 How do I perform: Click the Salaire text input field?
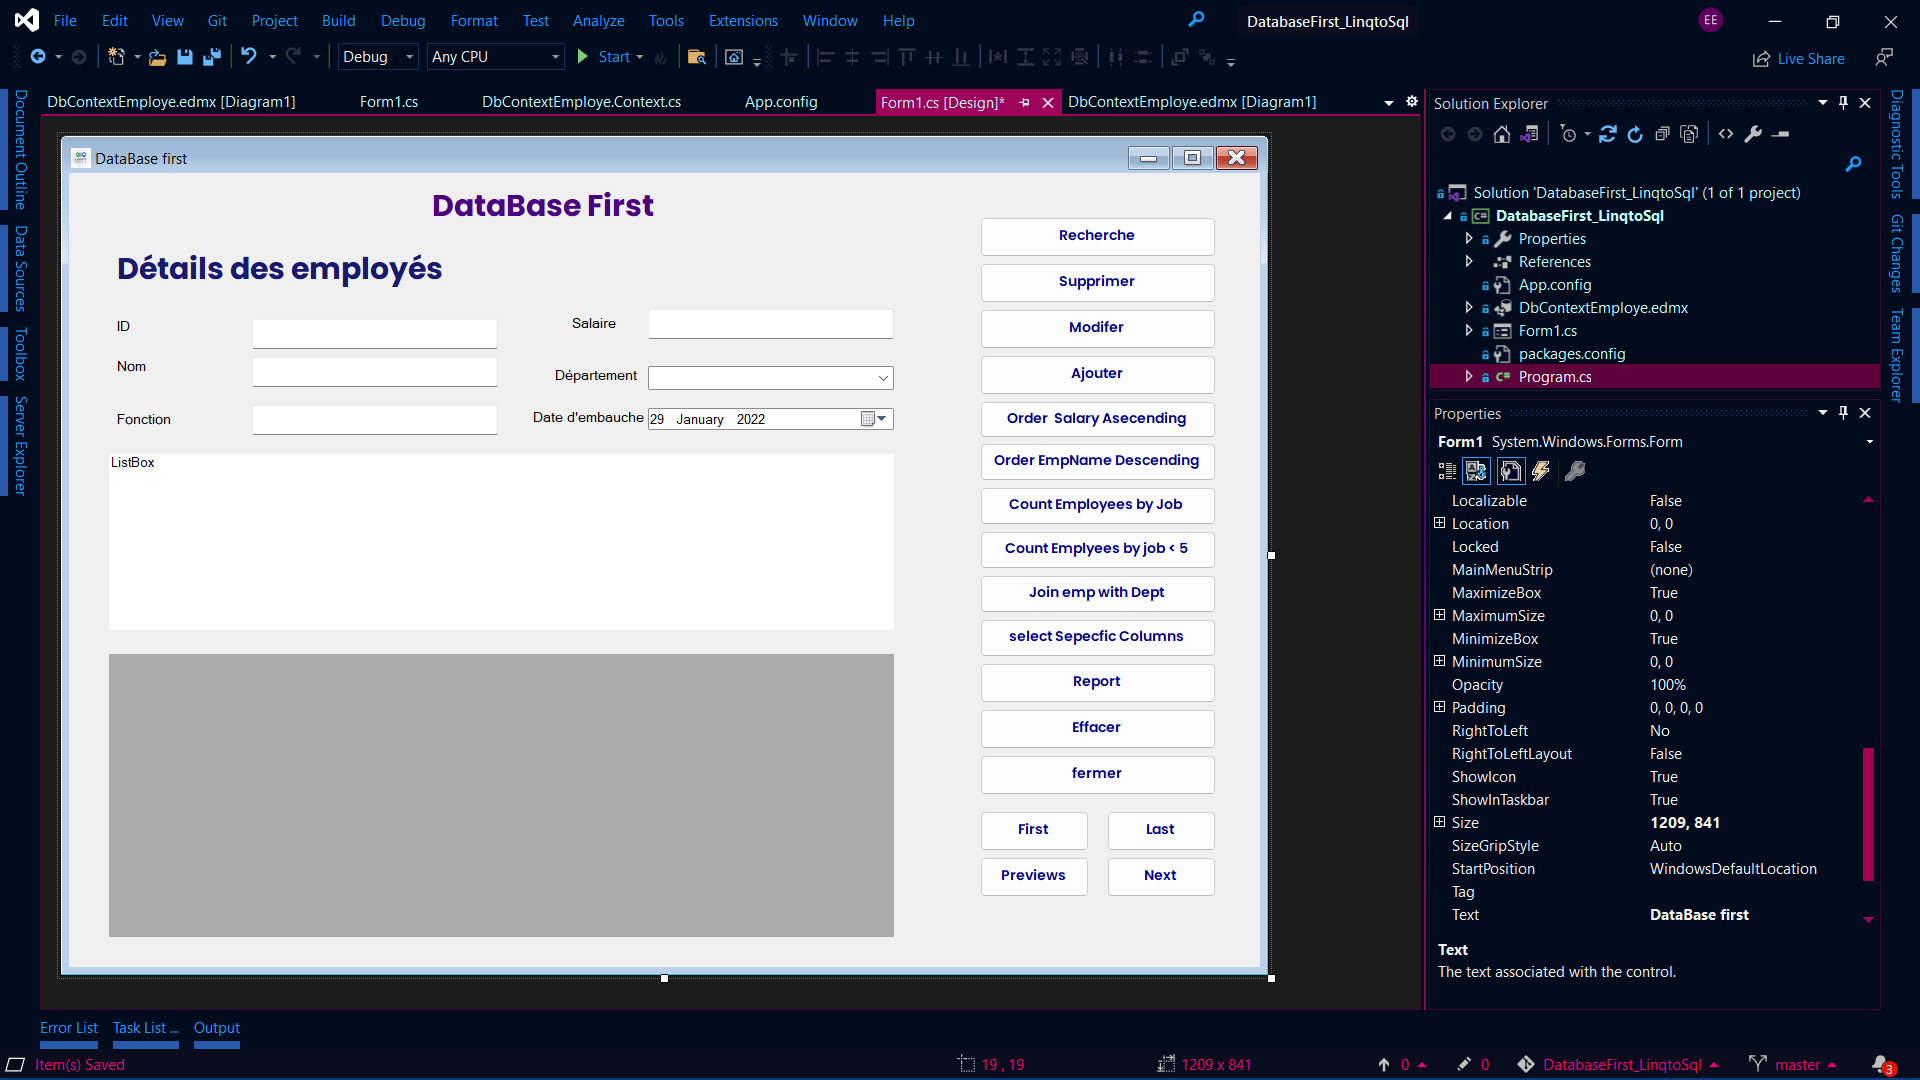[x=770, y=324]
